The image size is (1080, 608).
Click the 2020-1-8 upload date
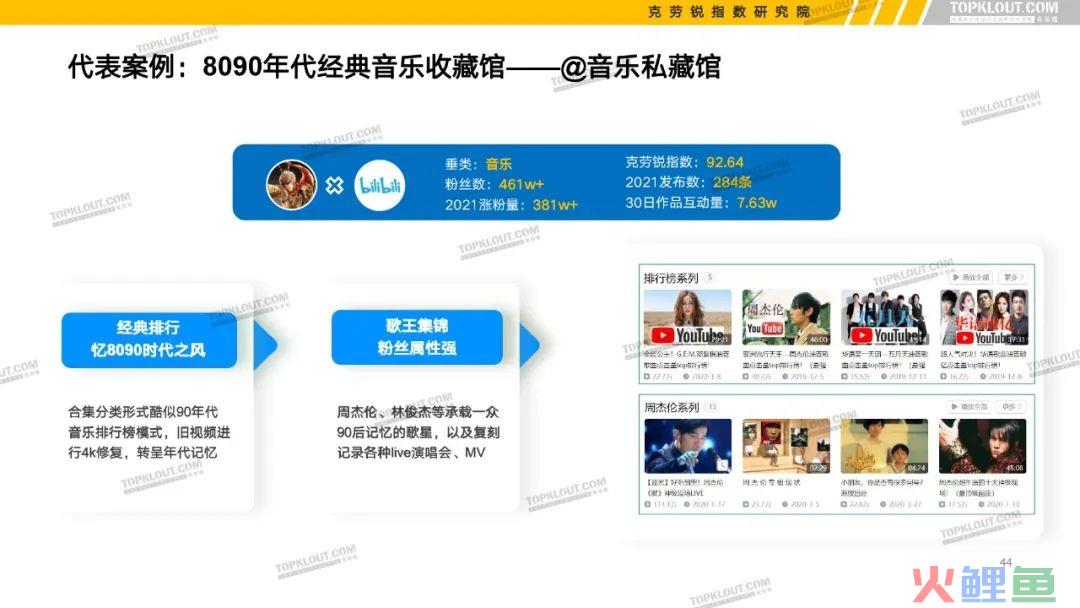(707, 377)
